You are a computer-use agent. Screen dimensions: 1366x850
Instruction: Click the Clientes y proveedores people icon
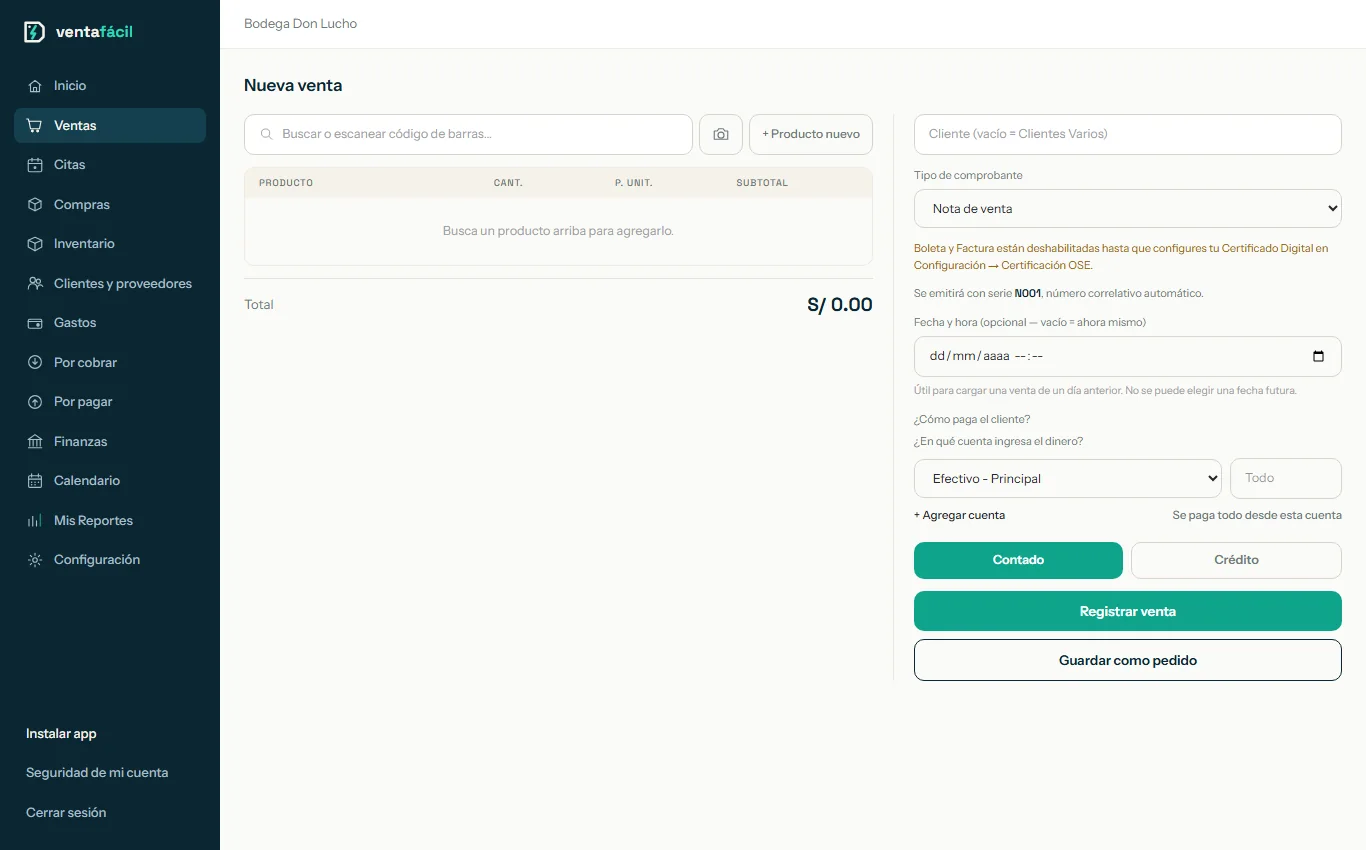click(x=35, y=284)
